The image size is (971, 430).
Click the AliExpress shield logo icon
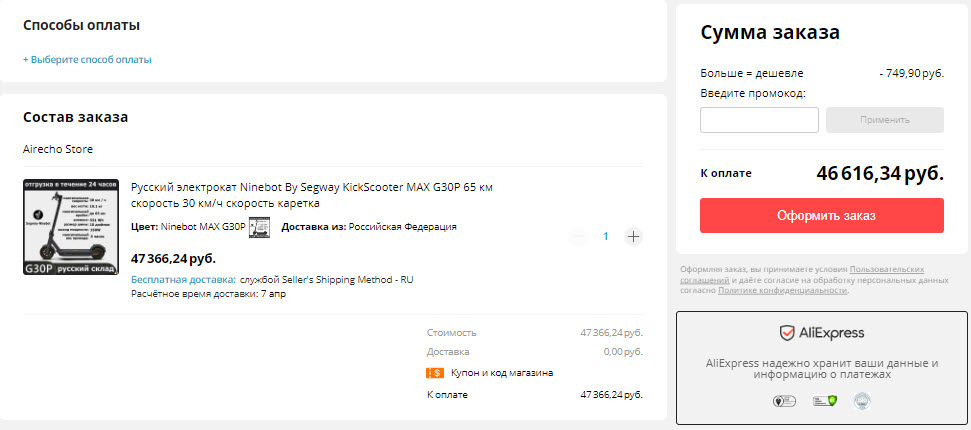[787, 333]
